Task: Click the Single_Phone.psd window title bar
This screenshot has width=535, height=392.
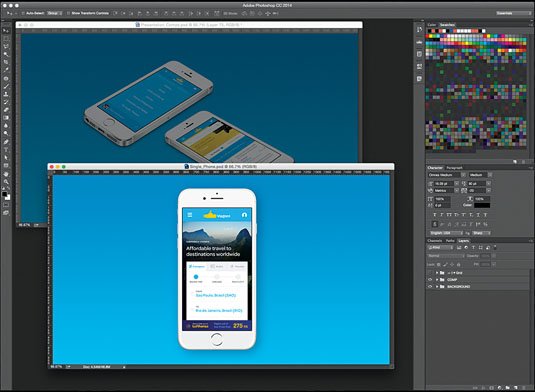Action: pyautogui.click(x=221, y=166)
